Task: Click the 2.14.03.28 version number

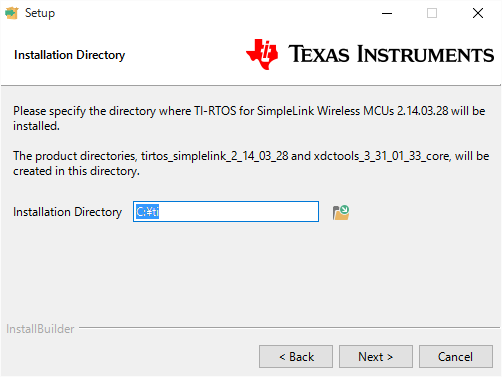Action: [x=422, y=111]
